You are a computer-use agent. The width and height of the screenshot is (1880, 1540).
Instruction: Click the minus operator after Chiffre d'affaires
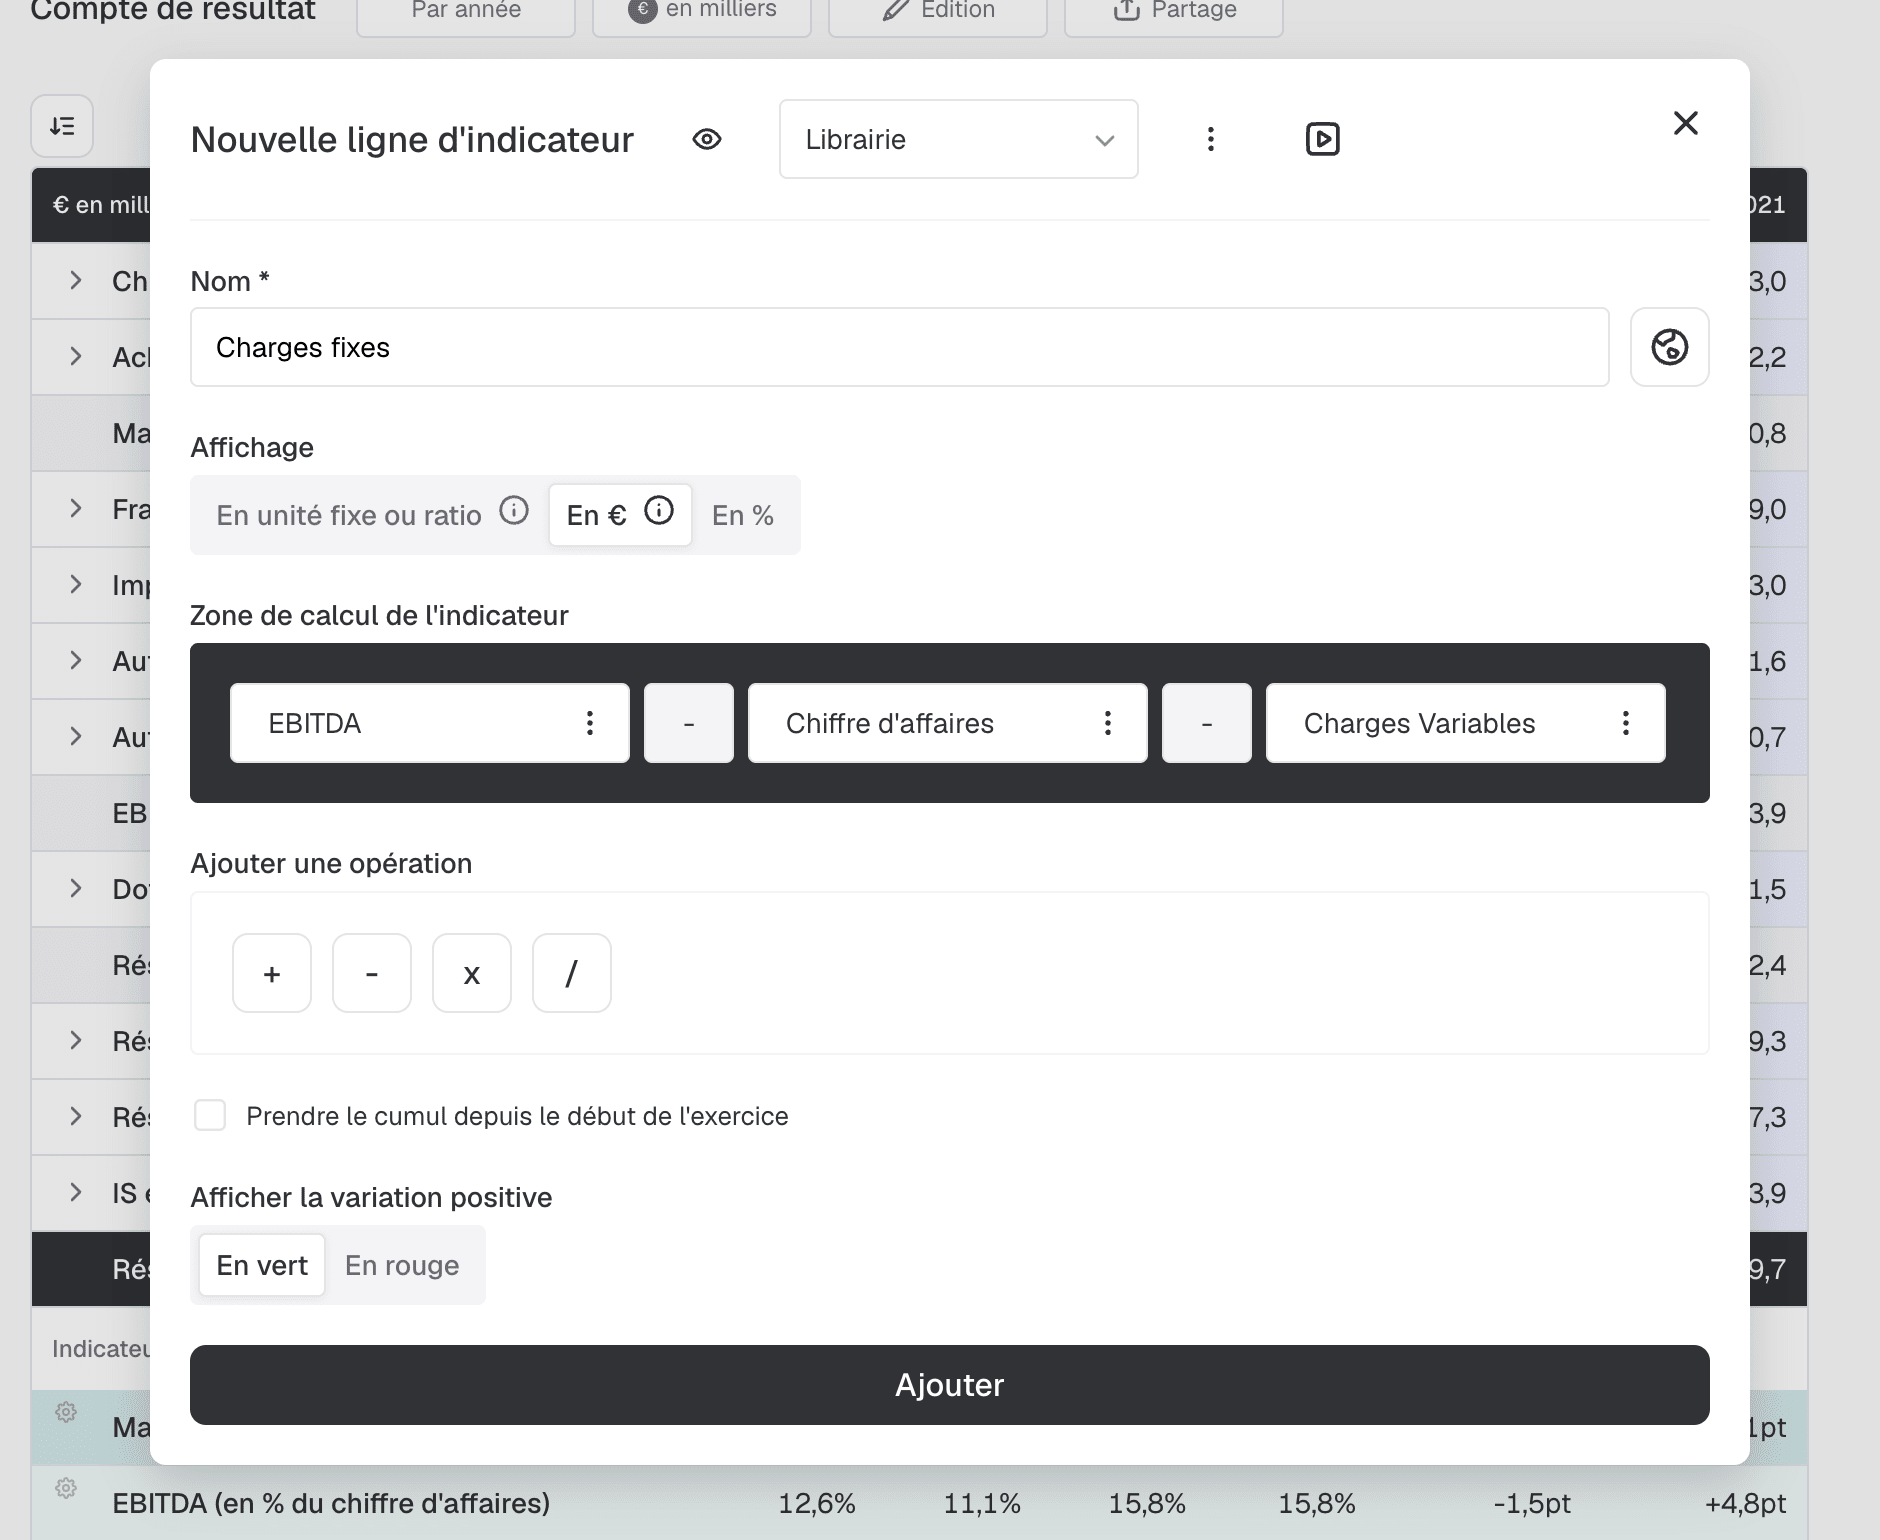(x=1207, y=723)
